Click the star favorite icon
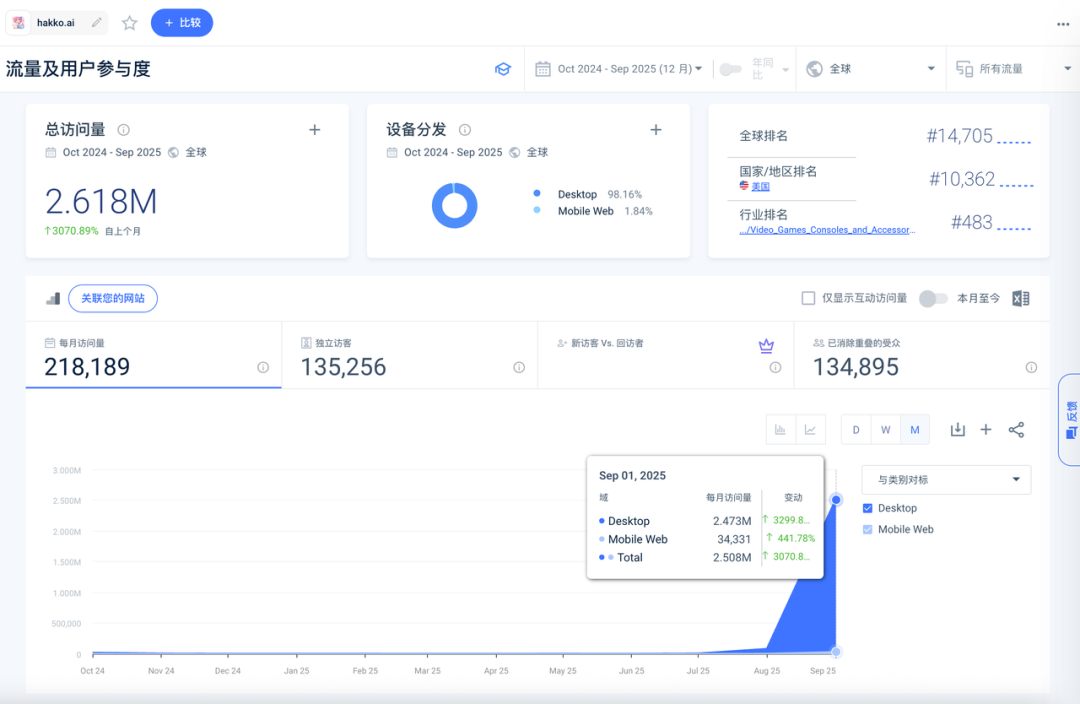 (129, 23)
